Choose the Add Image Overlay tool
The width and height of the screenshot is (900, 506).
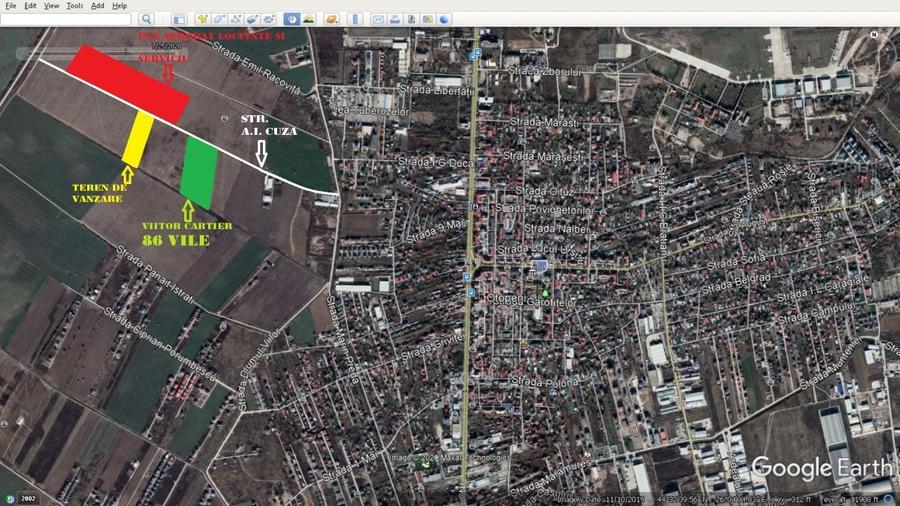point(252,19)
